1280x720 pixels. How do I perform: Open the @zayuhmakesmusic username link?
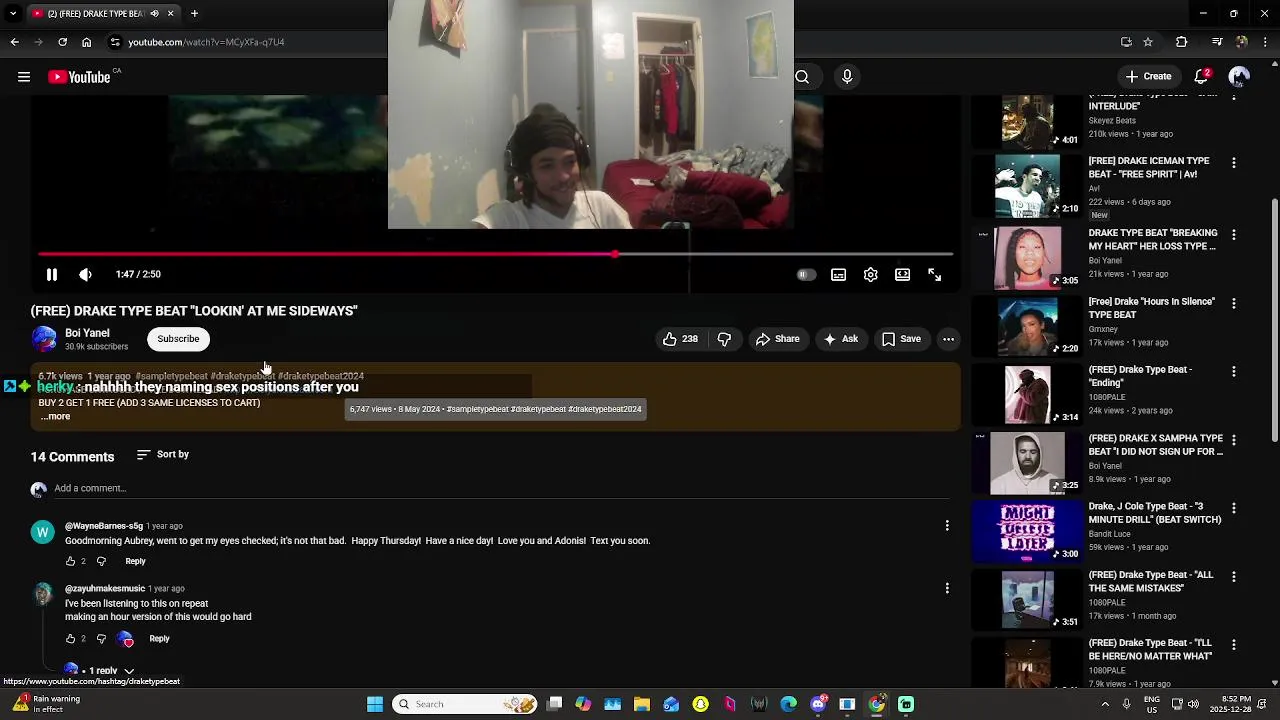pos(105,589)
